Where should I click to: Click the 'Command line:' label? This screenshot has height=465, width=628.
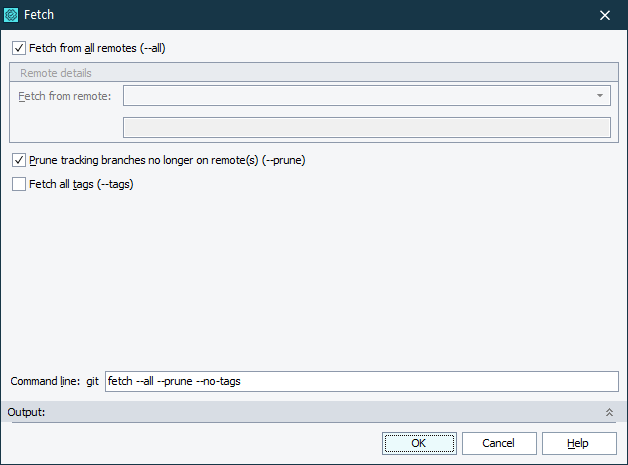(x=44, y=382)
